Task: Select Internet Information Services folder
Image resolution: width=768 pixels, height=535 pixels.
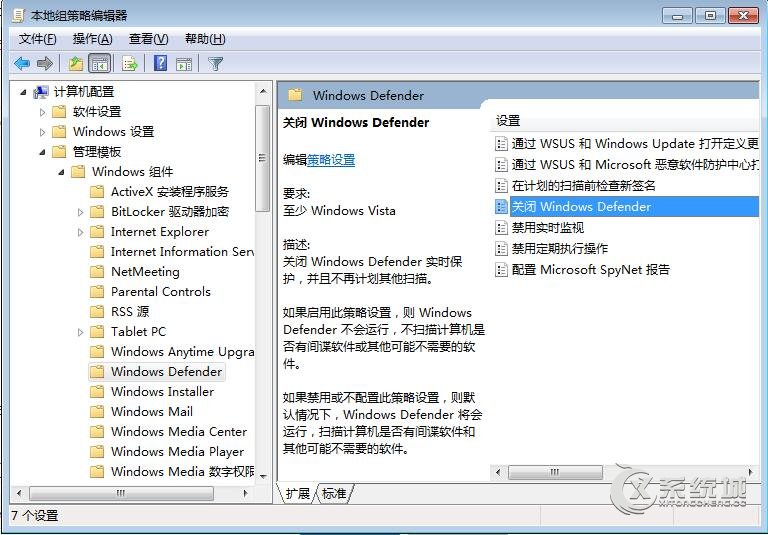Action: 182,251
